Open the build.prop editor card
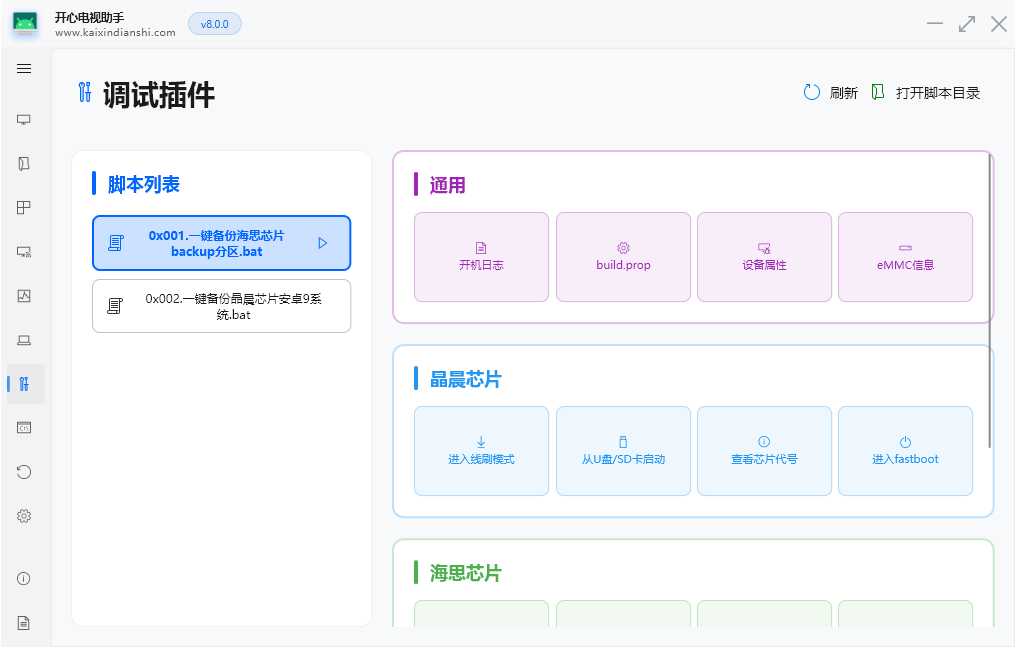The height and width of the screenshot is (648, 1016). click(623, 256)
